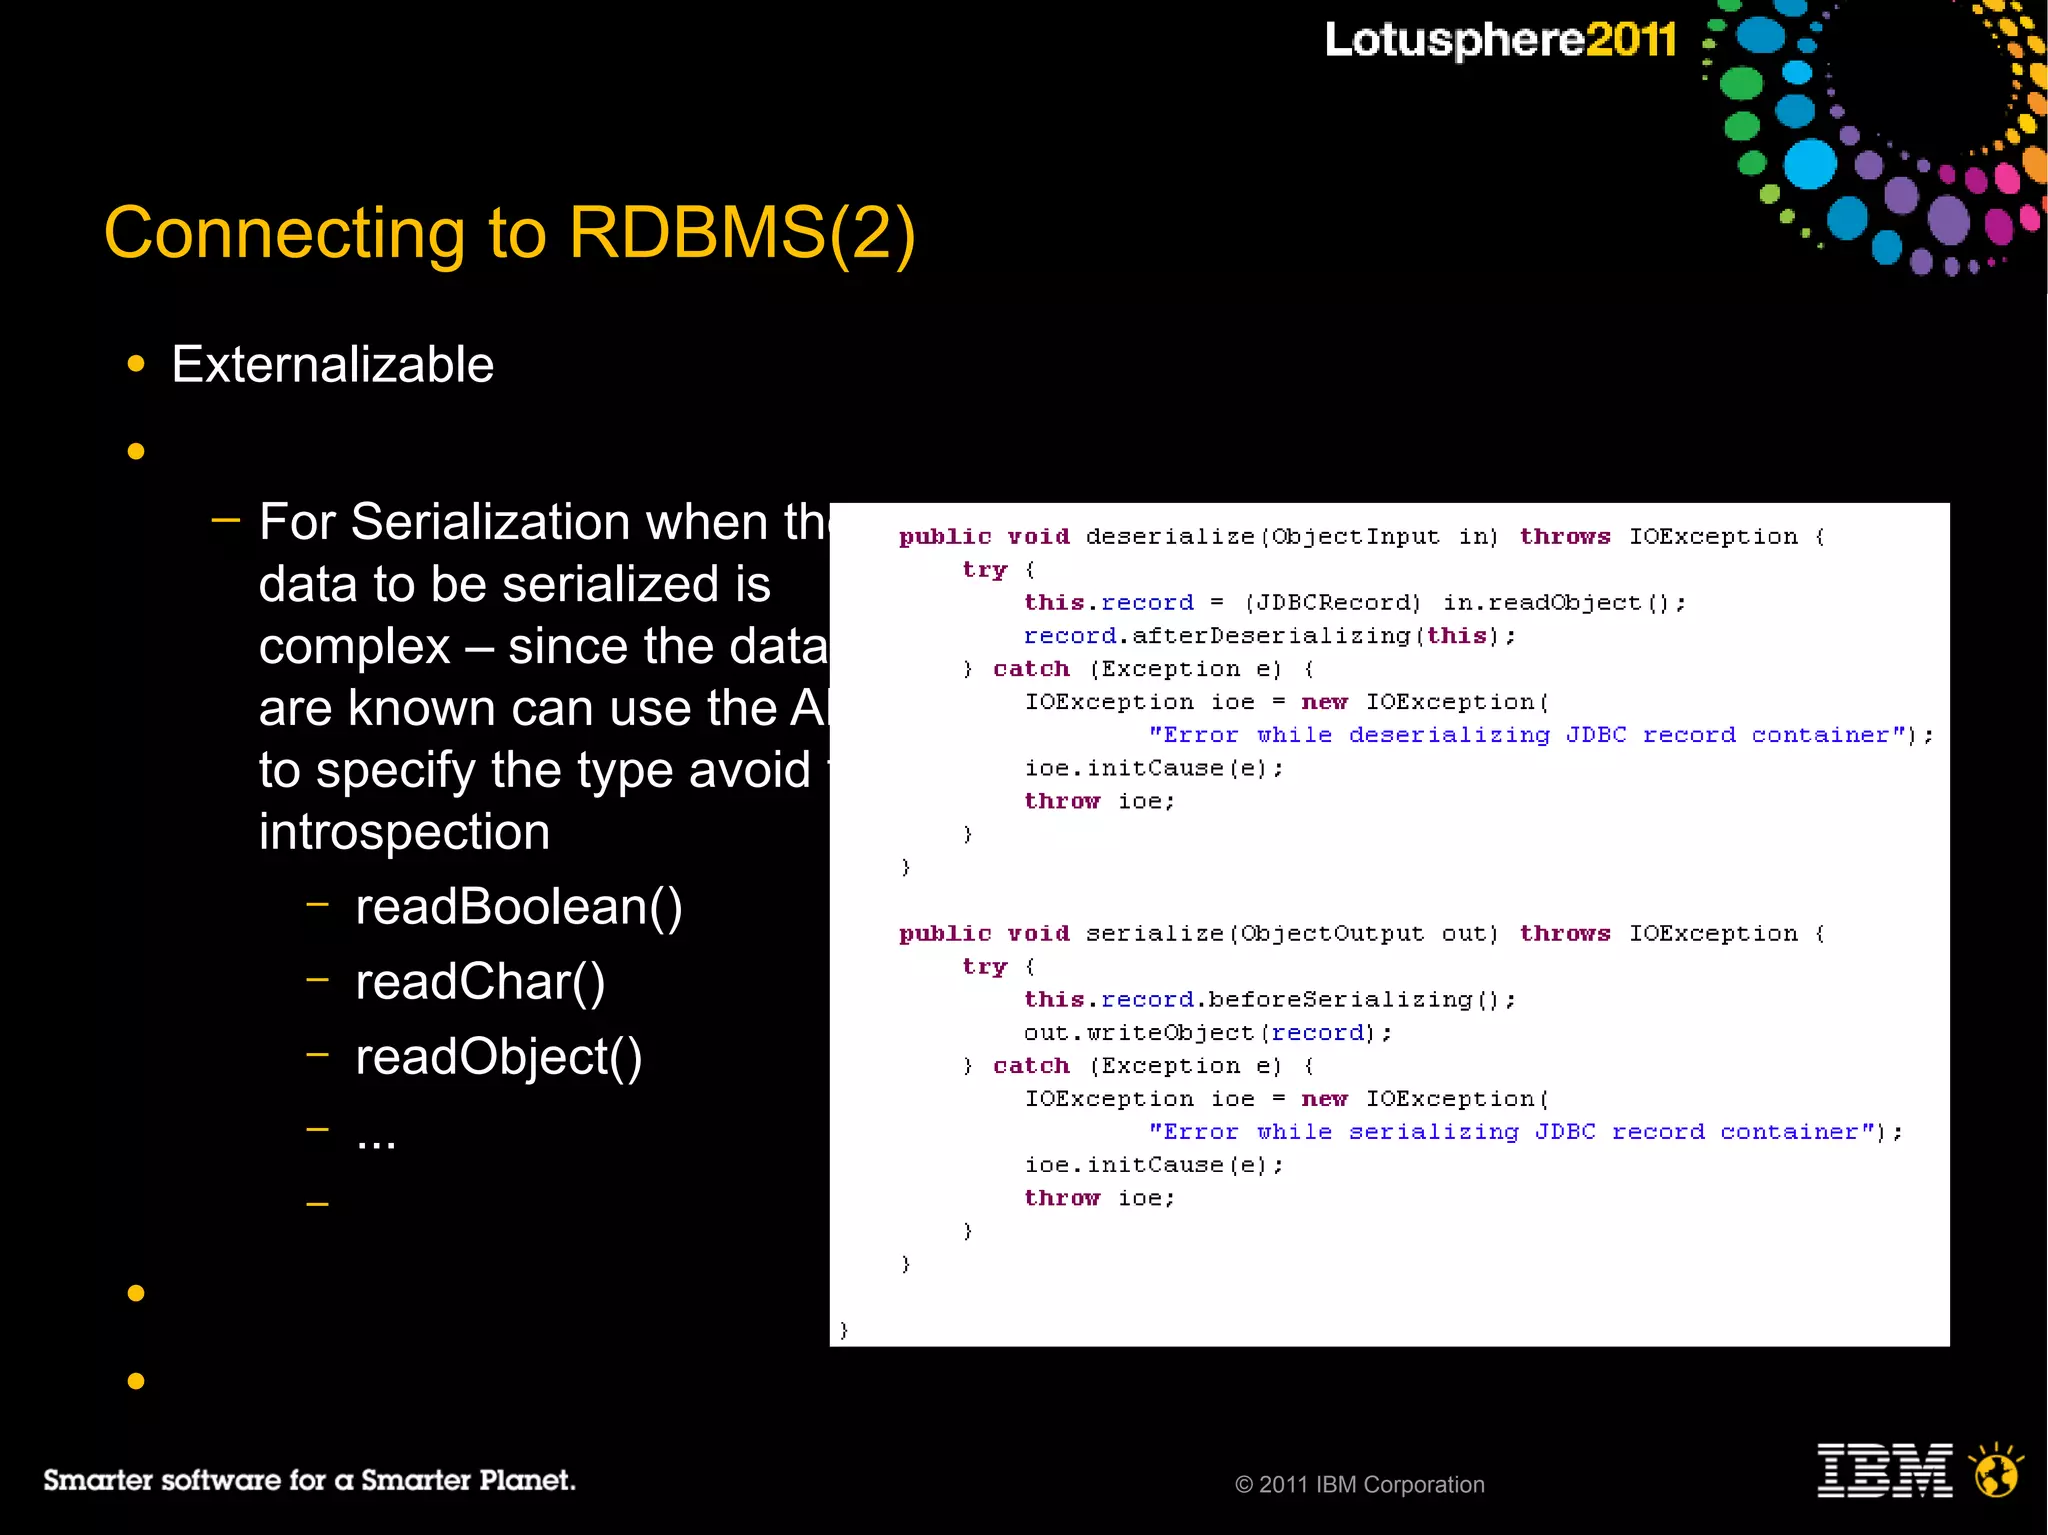Viewport: 2048px width, 1535px height.
Task: Click the IBM logo
Action: [1885, 1470]
